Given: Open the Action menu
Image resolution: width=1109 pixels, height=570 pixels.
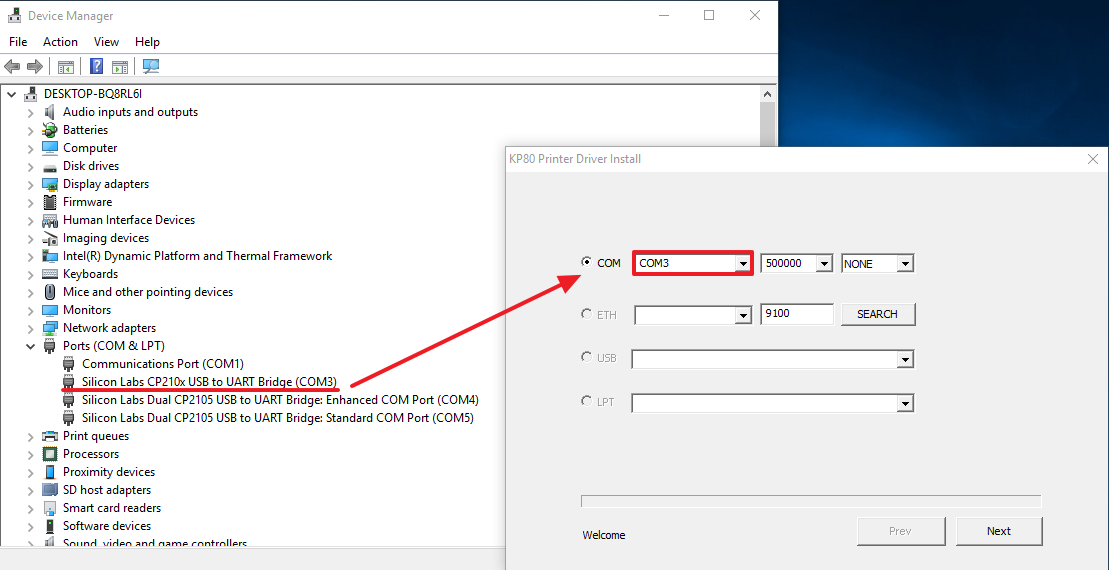Looking at the screenshot, I should coord(60,42).
